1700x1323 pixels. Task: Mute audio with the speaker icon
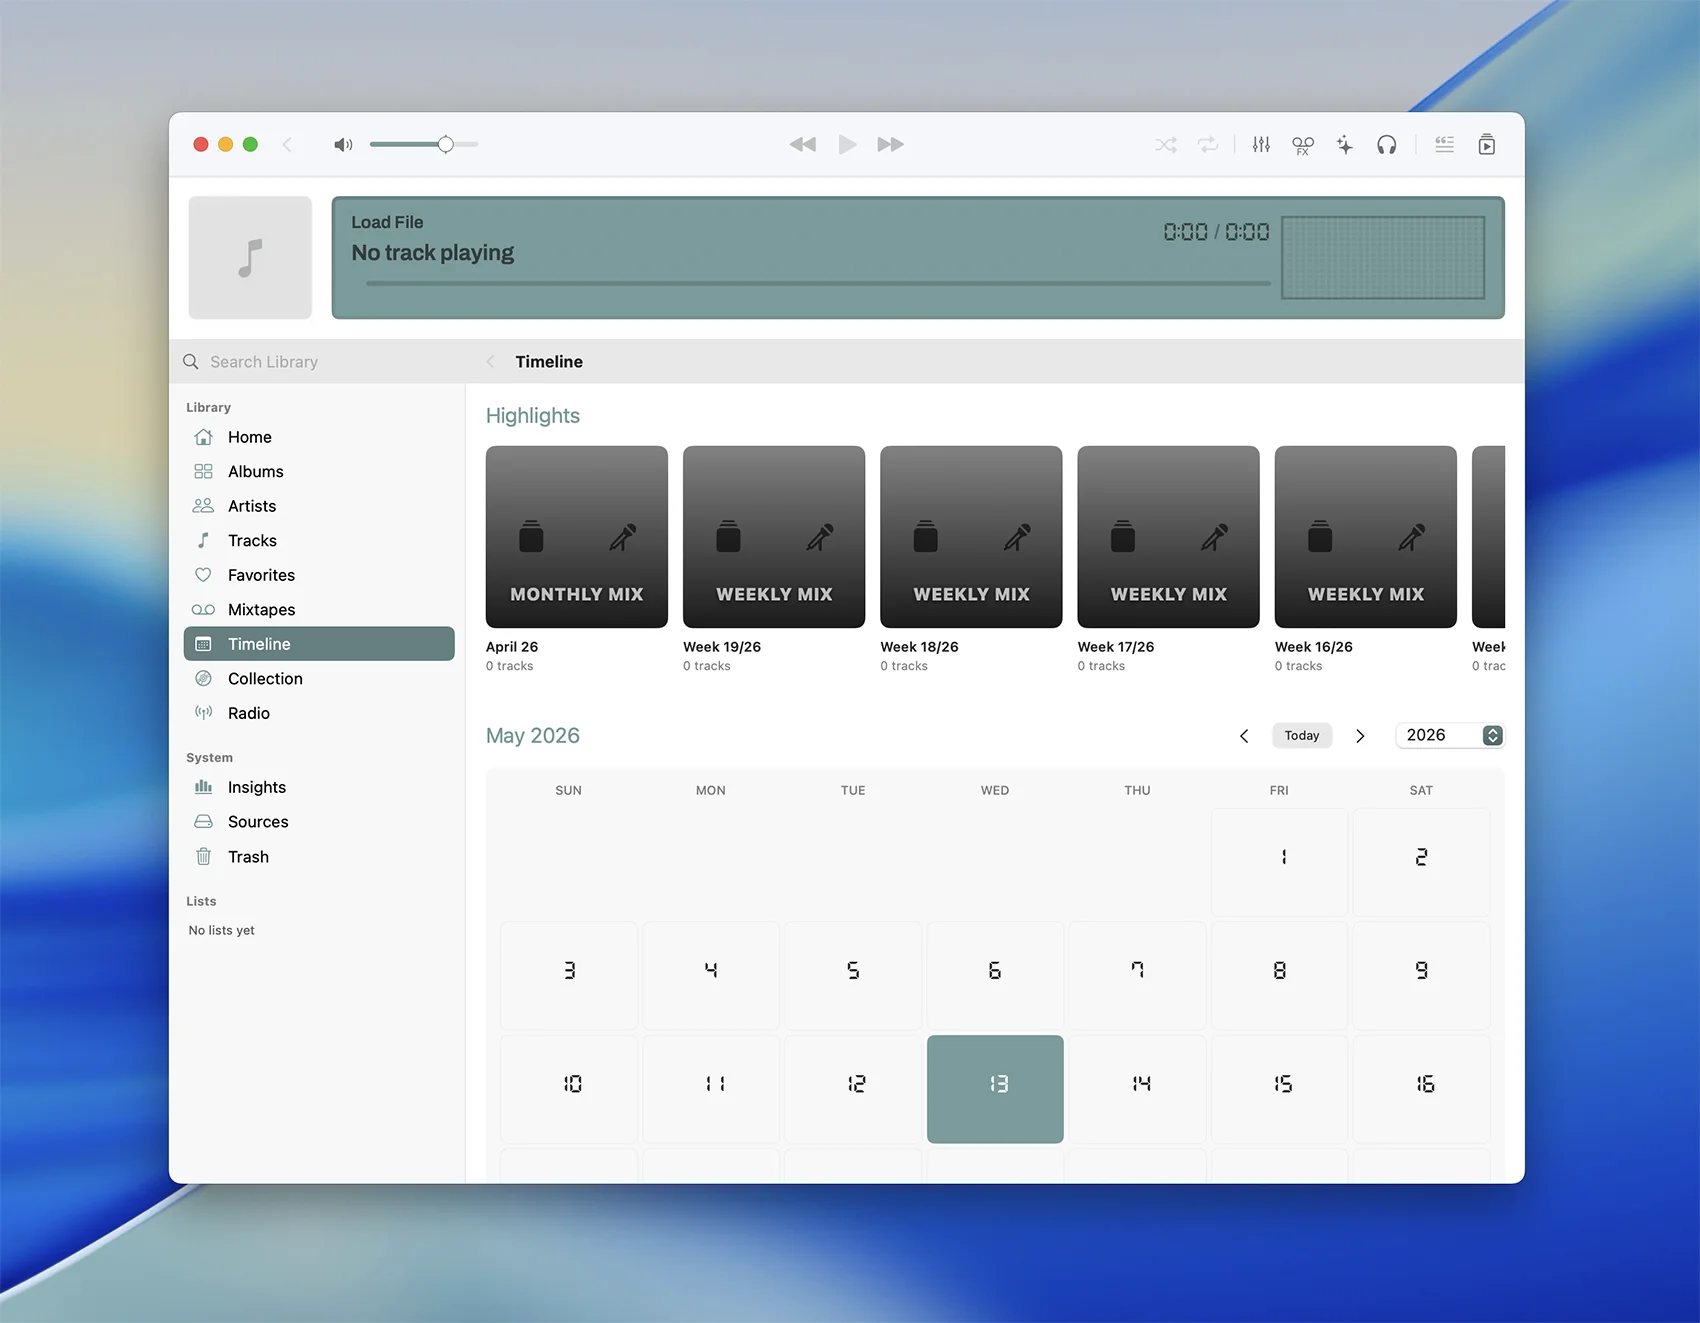point(343,145)
